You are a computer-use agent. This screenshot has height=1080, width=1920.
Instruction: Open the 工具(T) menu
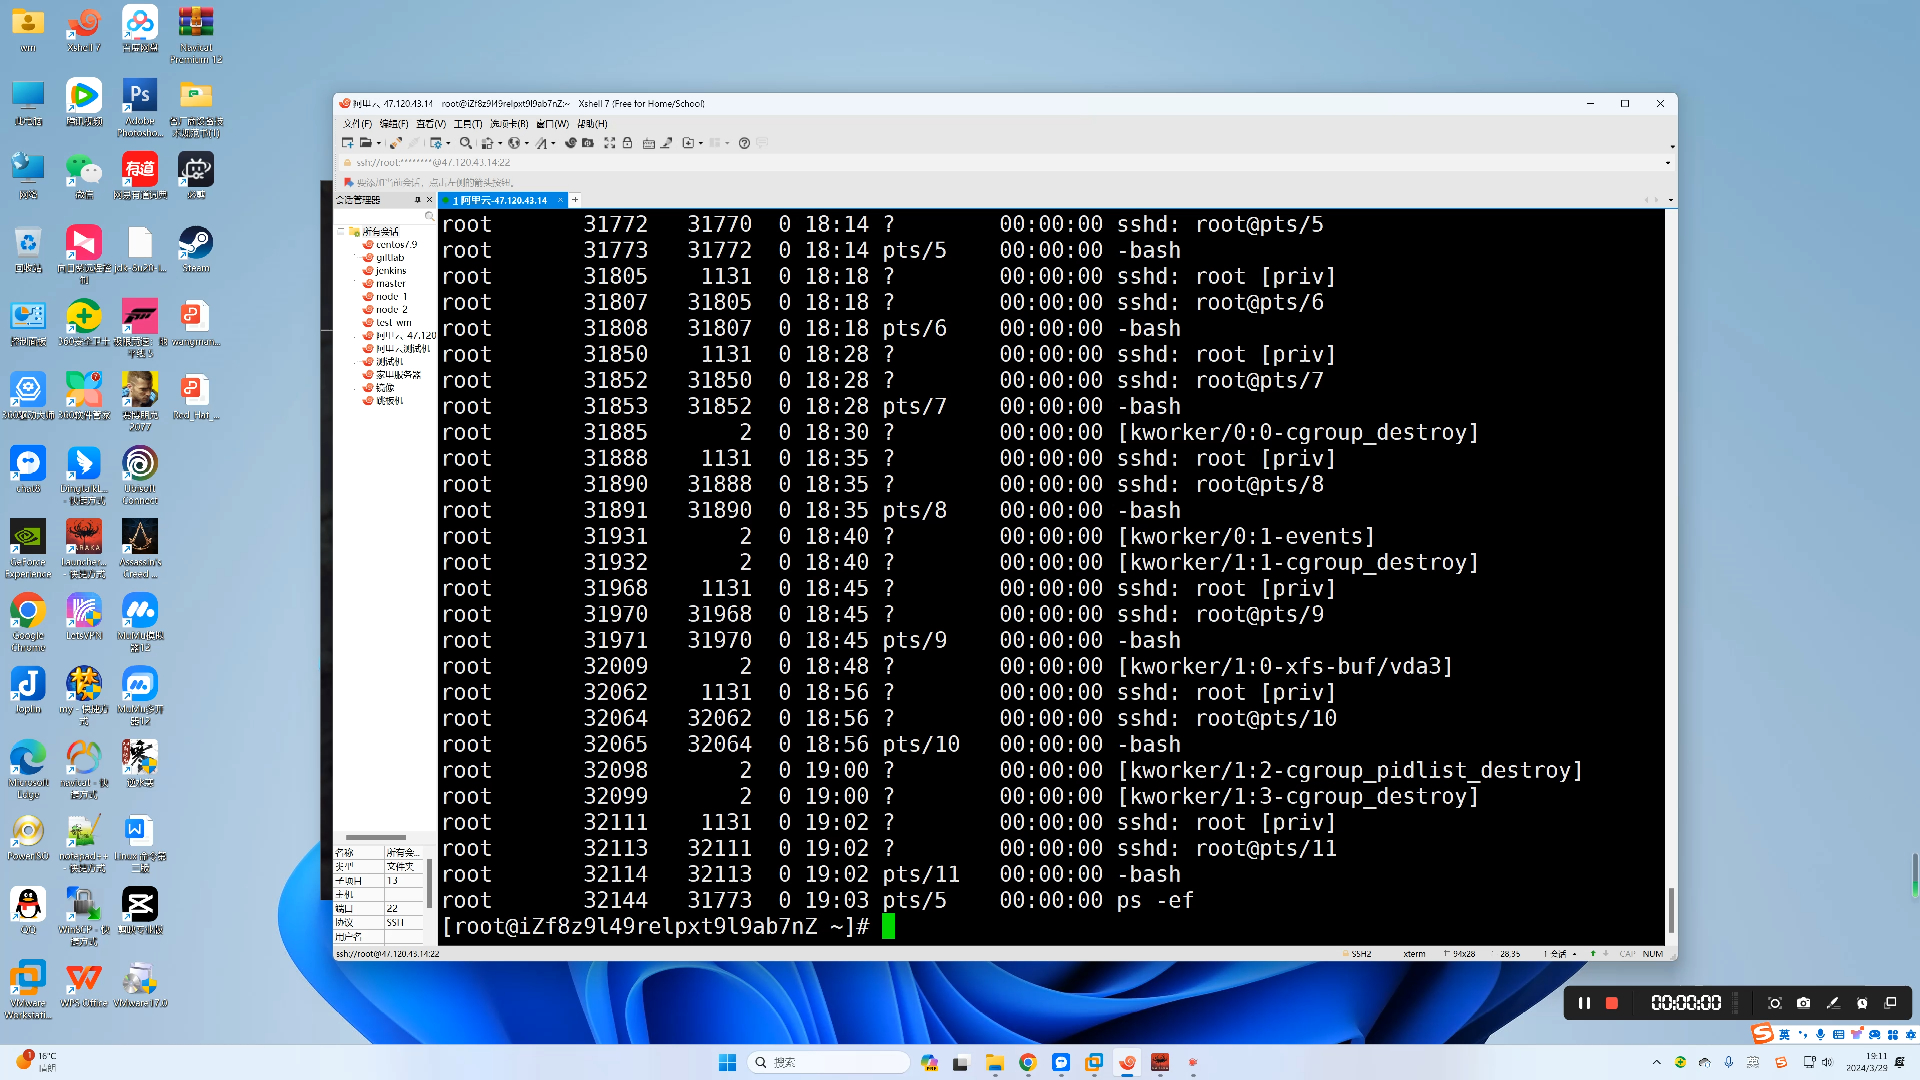tap(468, 124)
